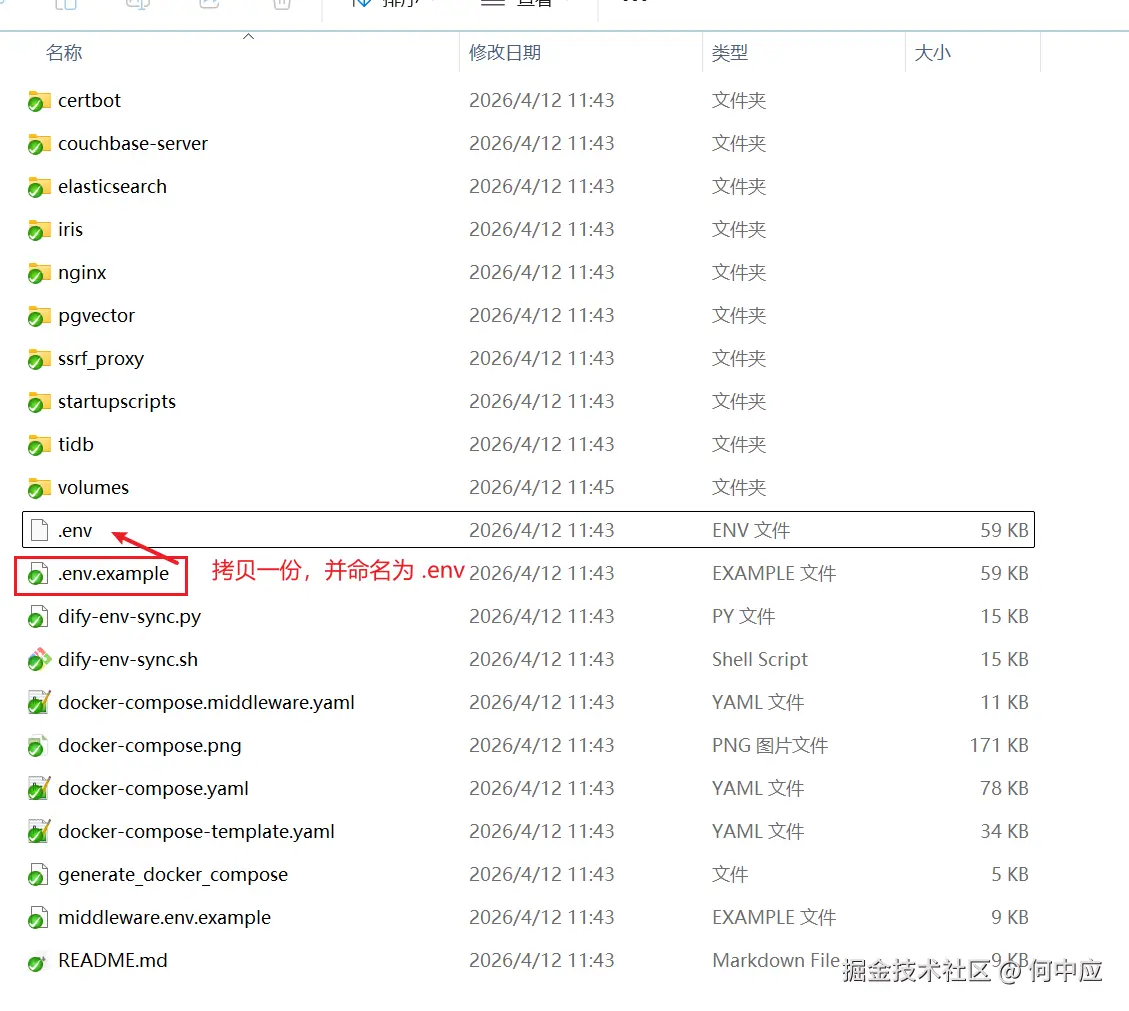Click the sort direction chevron above 名称
The image size is (1129, 1011).
coord(248,36)
